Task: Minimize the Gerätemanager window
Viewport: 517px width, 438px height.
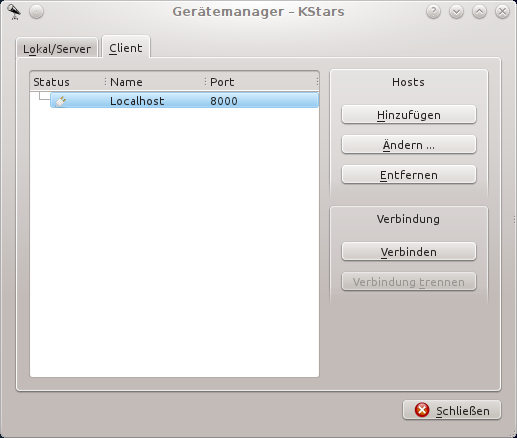Action: [x=456, y=12]
